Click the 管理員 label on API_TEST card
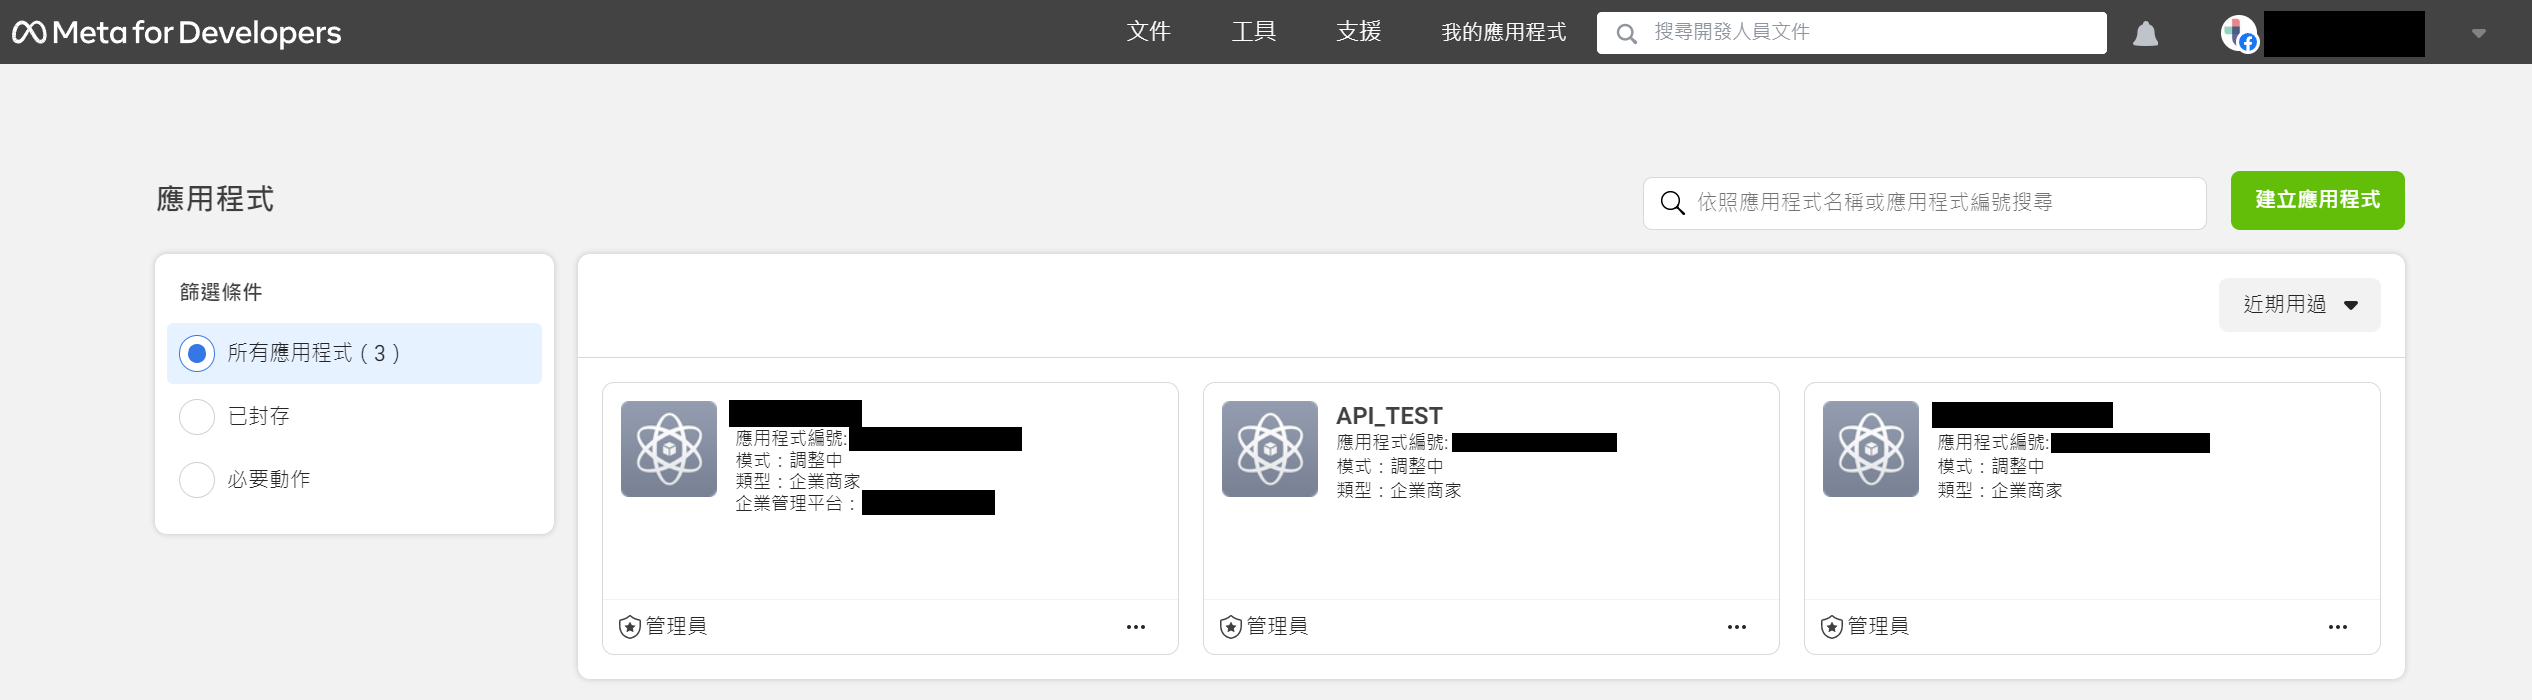Image resolution: width=2532 pixels, height=700 pixels. (1277, 626)
